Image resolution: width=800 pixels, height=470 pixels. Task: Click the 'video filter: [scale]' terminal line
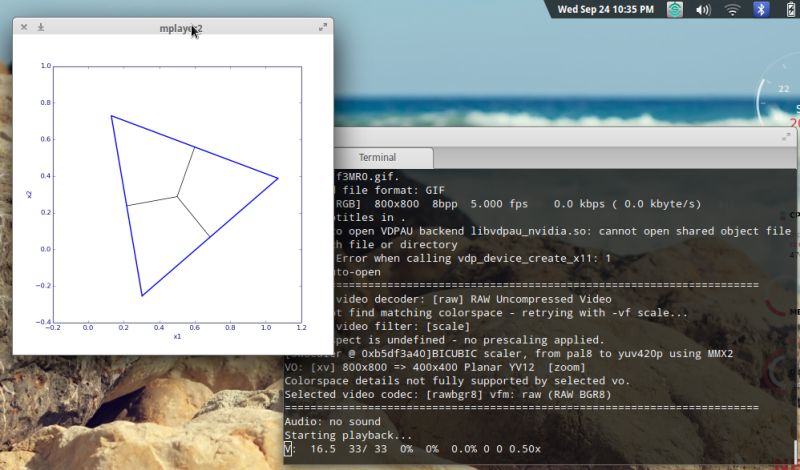(403, 326)
